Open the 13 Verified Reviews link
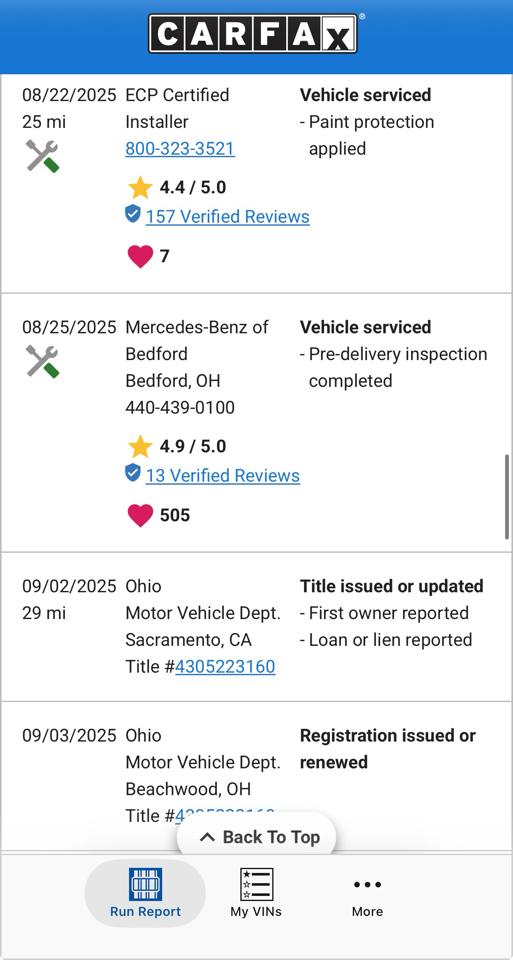Viewport: 513px width, 960px height. coord(223,475)
